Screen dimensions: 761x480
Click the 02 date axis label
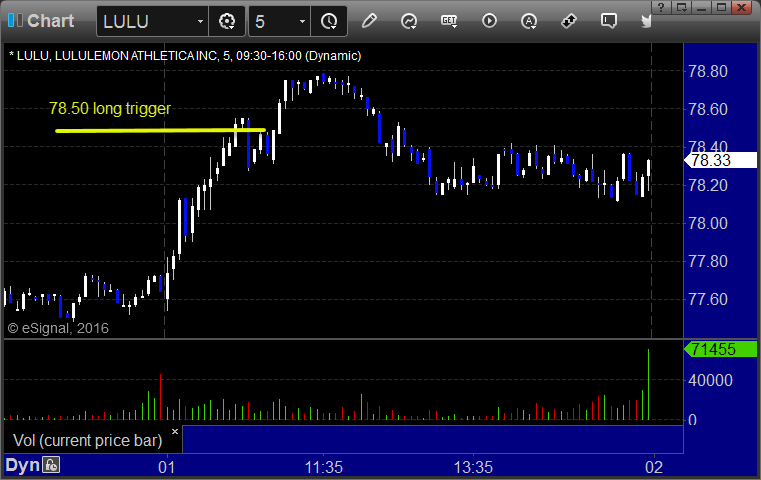(x=654, y=467)
